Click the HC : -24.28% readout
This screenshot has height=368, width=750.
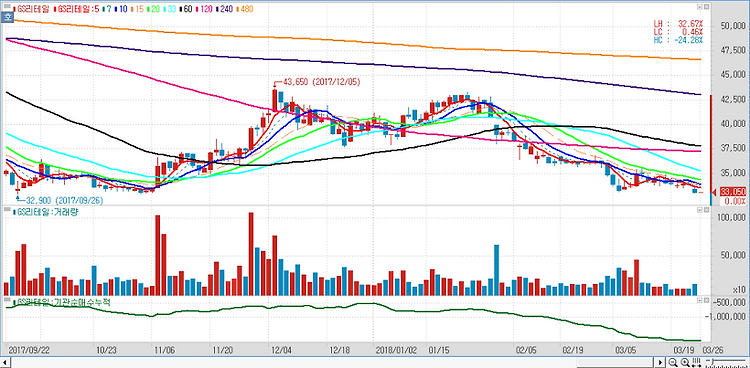pyautogui.click(x=679, y=39)
